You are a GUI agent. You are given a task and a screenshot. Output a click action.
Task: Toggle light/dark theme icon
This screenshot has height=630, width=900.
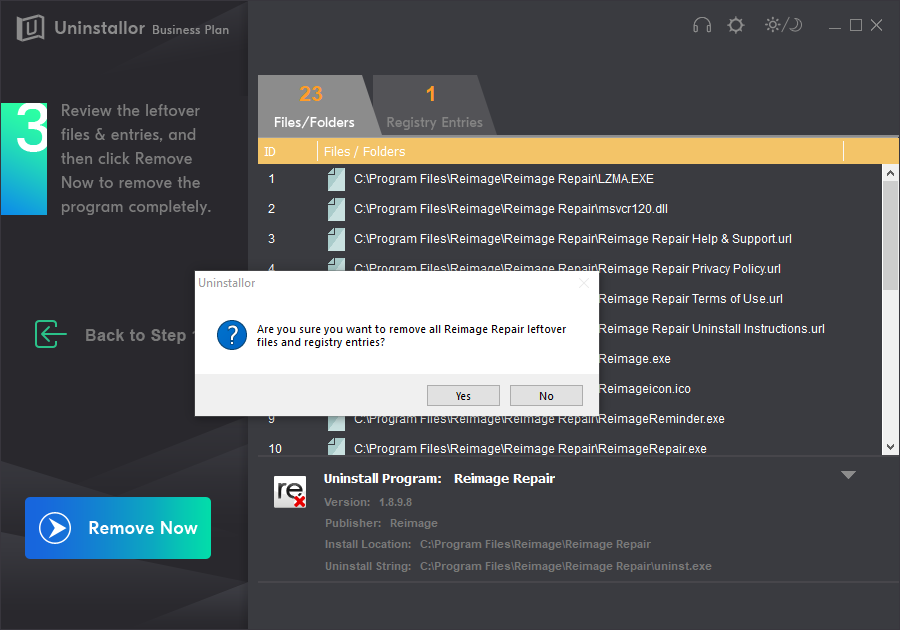(783, 25)
